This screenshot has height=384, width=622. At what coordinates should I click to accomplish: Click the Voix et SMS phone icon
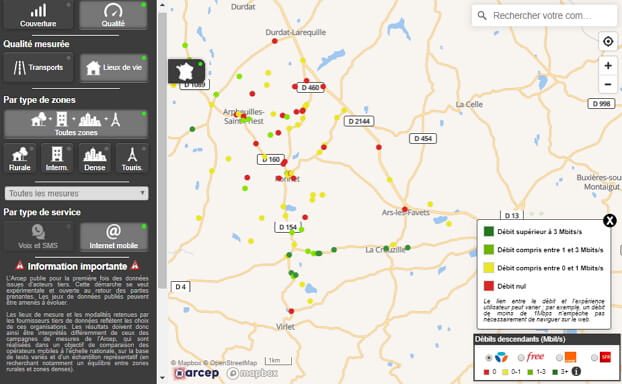(38, 232)
